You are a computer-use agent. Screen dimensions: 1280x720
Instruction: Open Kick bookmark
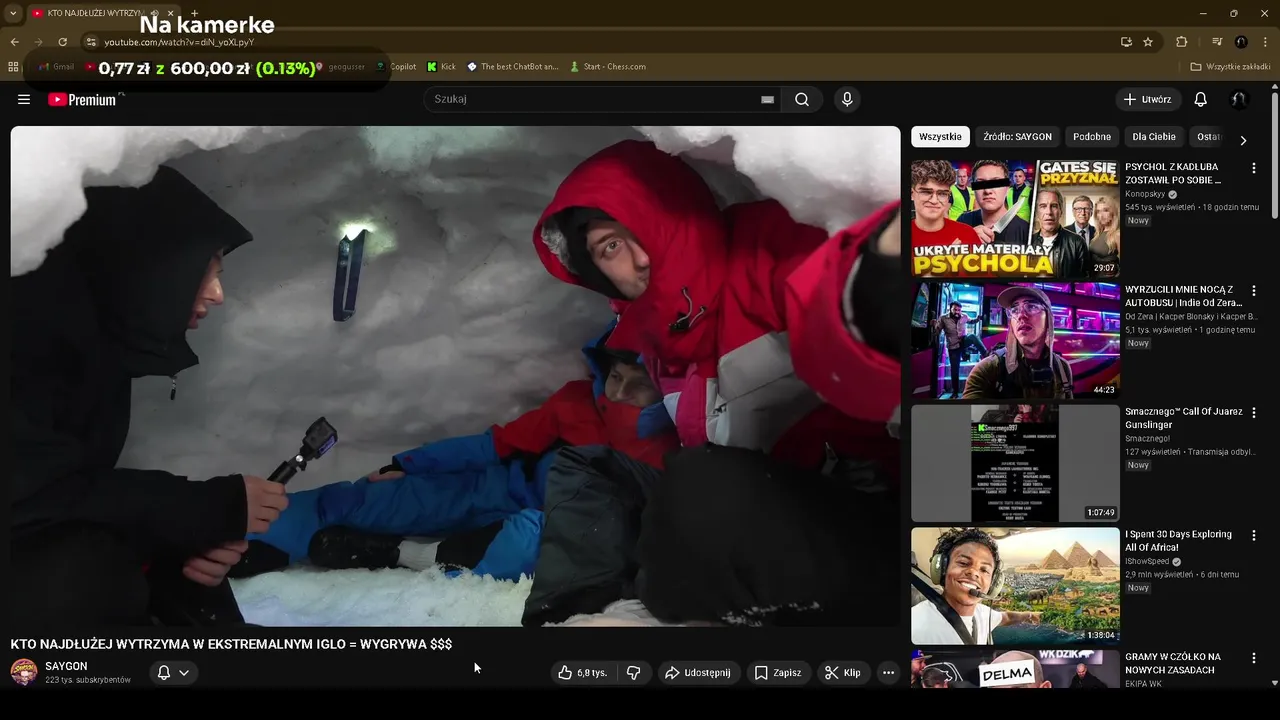[441, 67]
